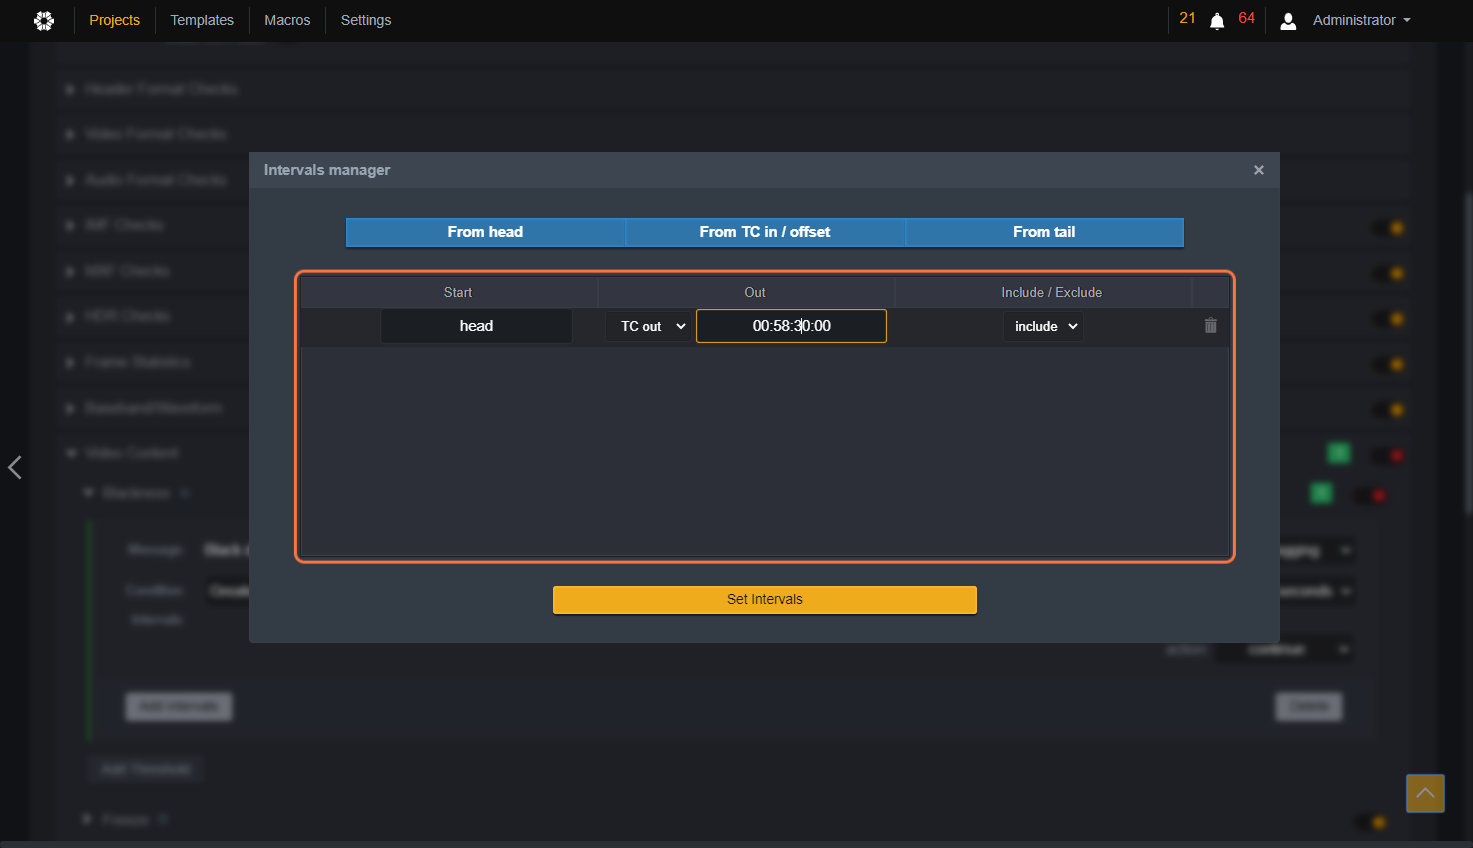This screenshot has width=1473, height=848.
Task: Open the notifications bell
Action: click(x=1217, y=21)
